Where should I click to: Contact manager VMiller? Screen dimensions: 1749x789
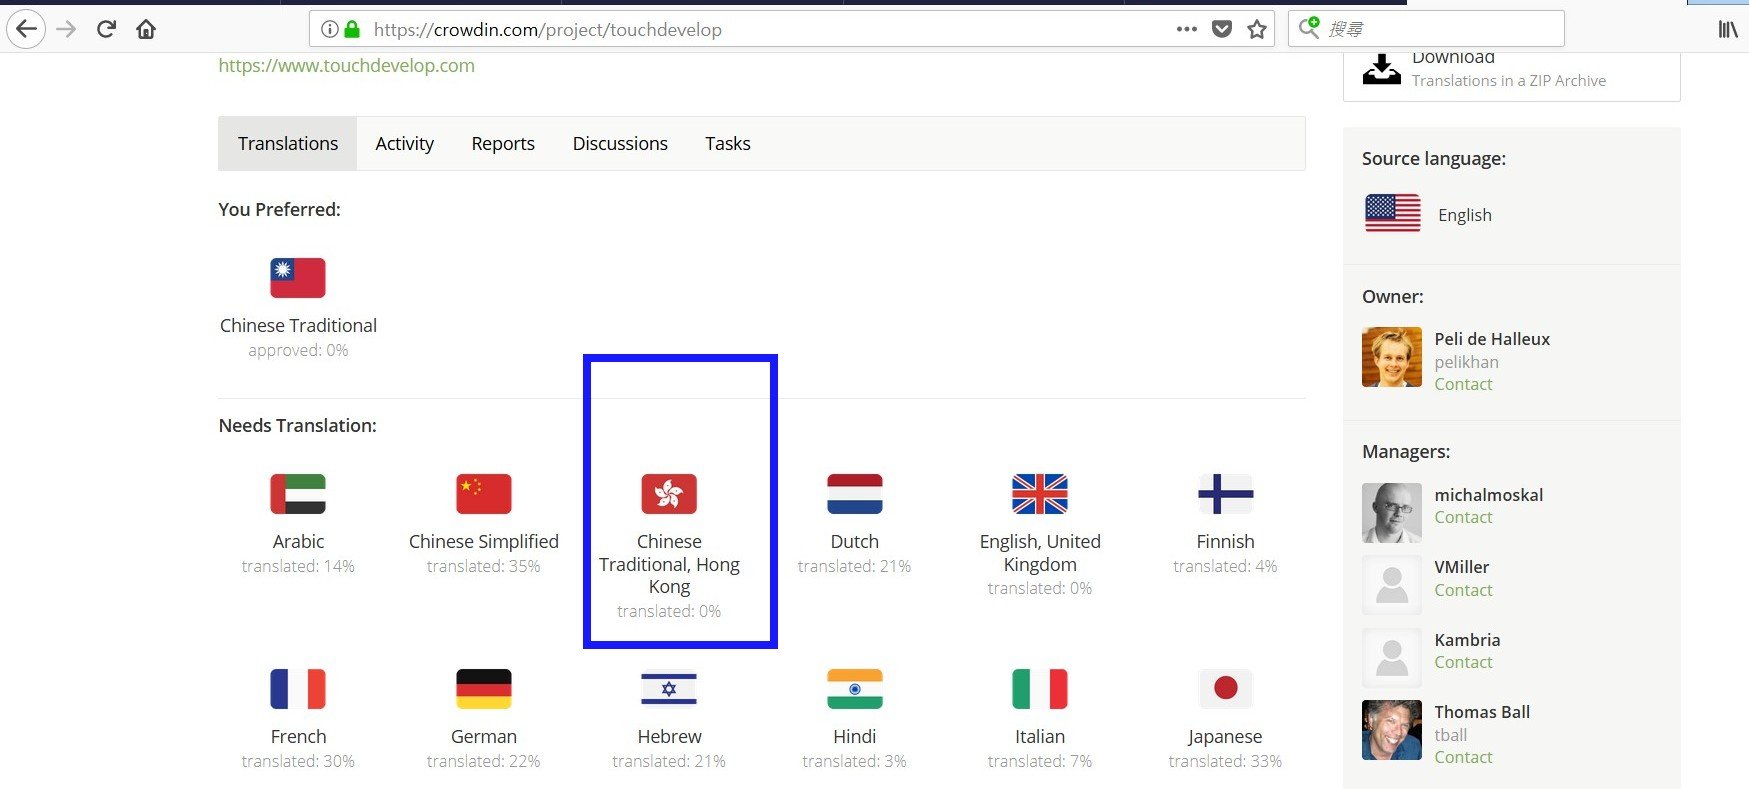1463,591
